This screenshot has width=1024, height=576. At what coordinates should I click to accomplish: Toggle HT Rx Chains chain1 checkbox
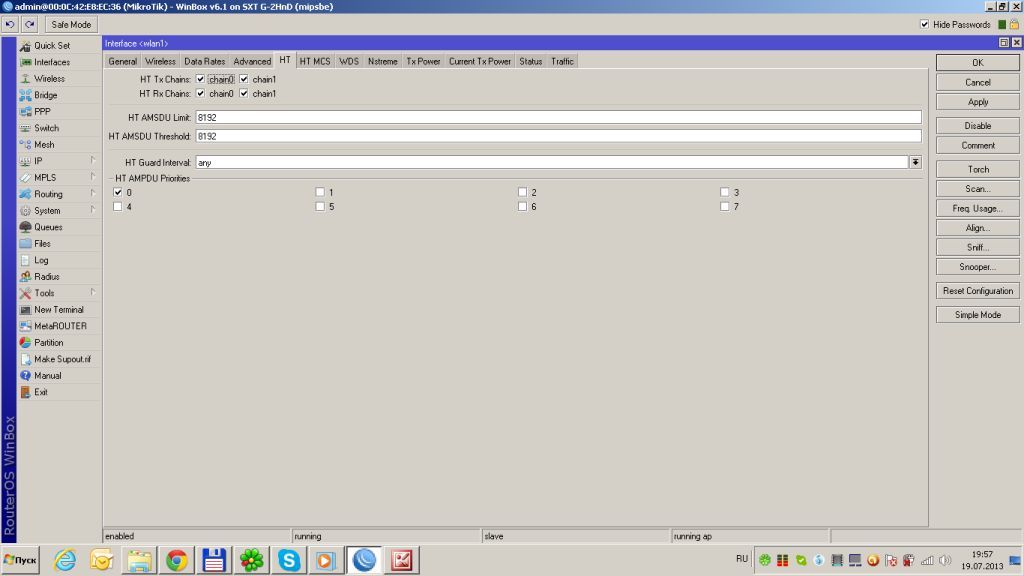click(x=244, y=93)
